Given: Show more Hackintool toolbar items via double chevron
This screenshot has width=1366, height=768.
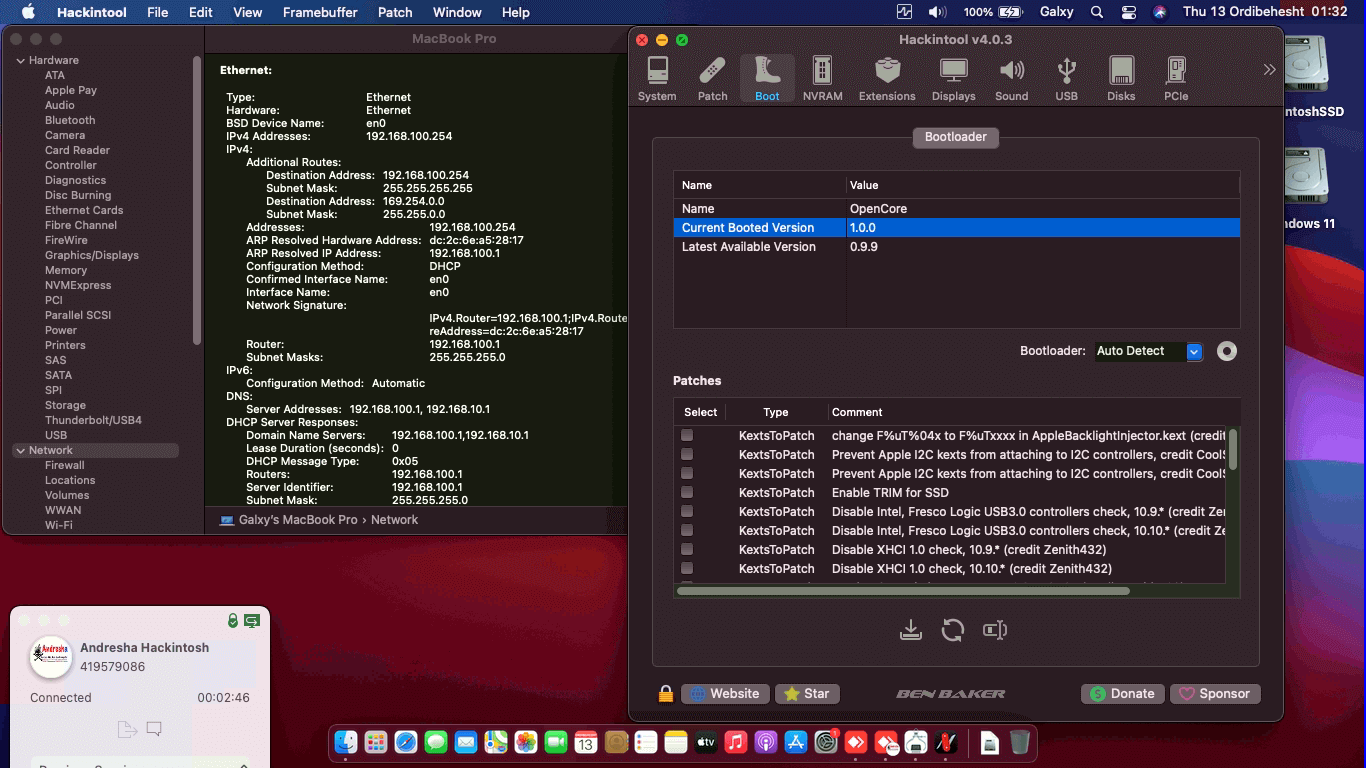Looking at the screenshot, I should (1269, 70).
